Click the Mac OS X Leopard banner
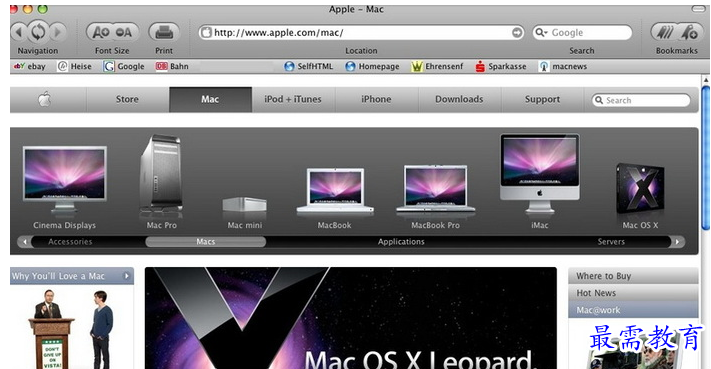The width and height of the screenshot is (711, 369). click(351, 318)
